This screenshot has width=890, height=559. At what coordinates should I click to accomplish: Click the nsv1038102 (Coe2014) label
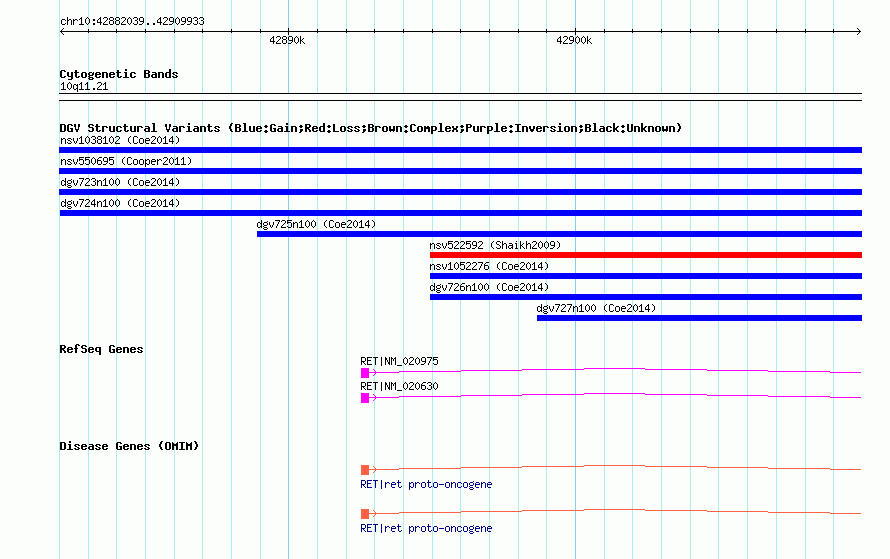click(120, 140)
